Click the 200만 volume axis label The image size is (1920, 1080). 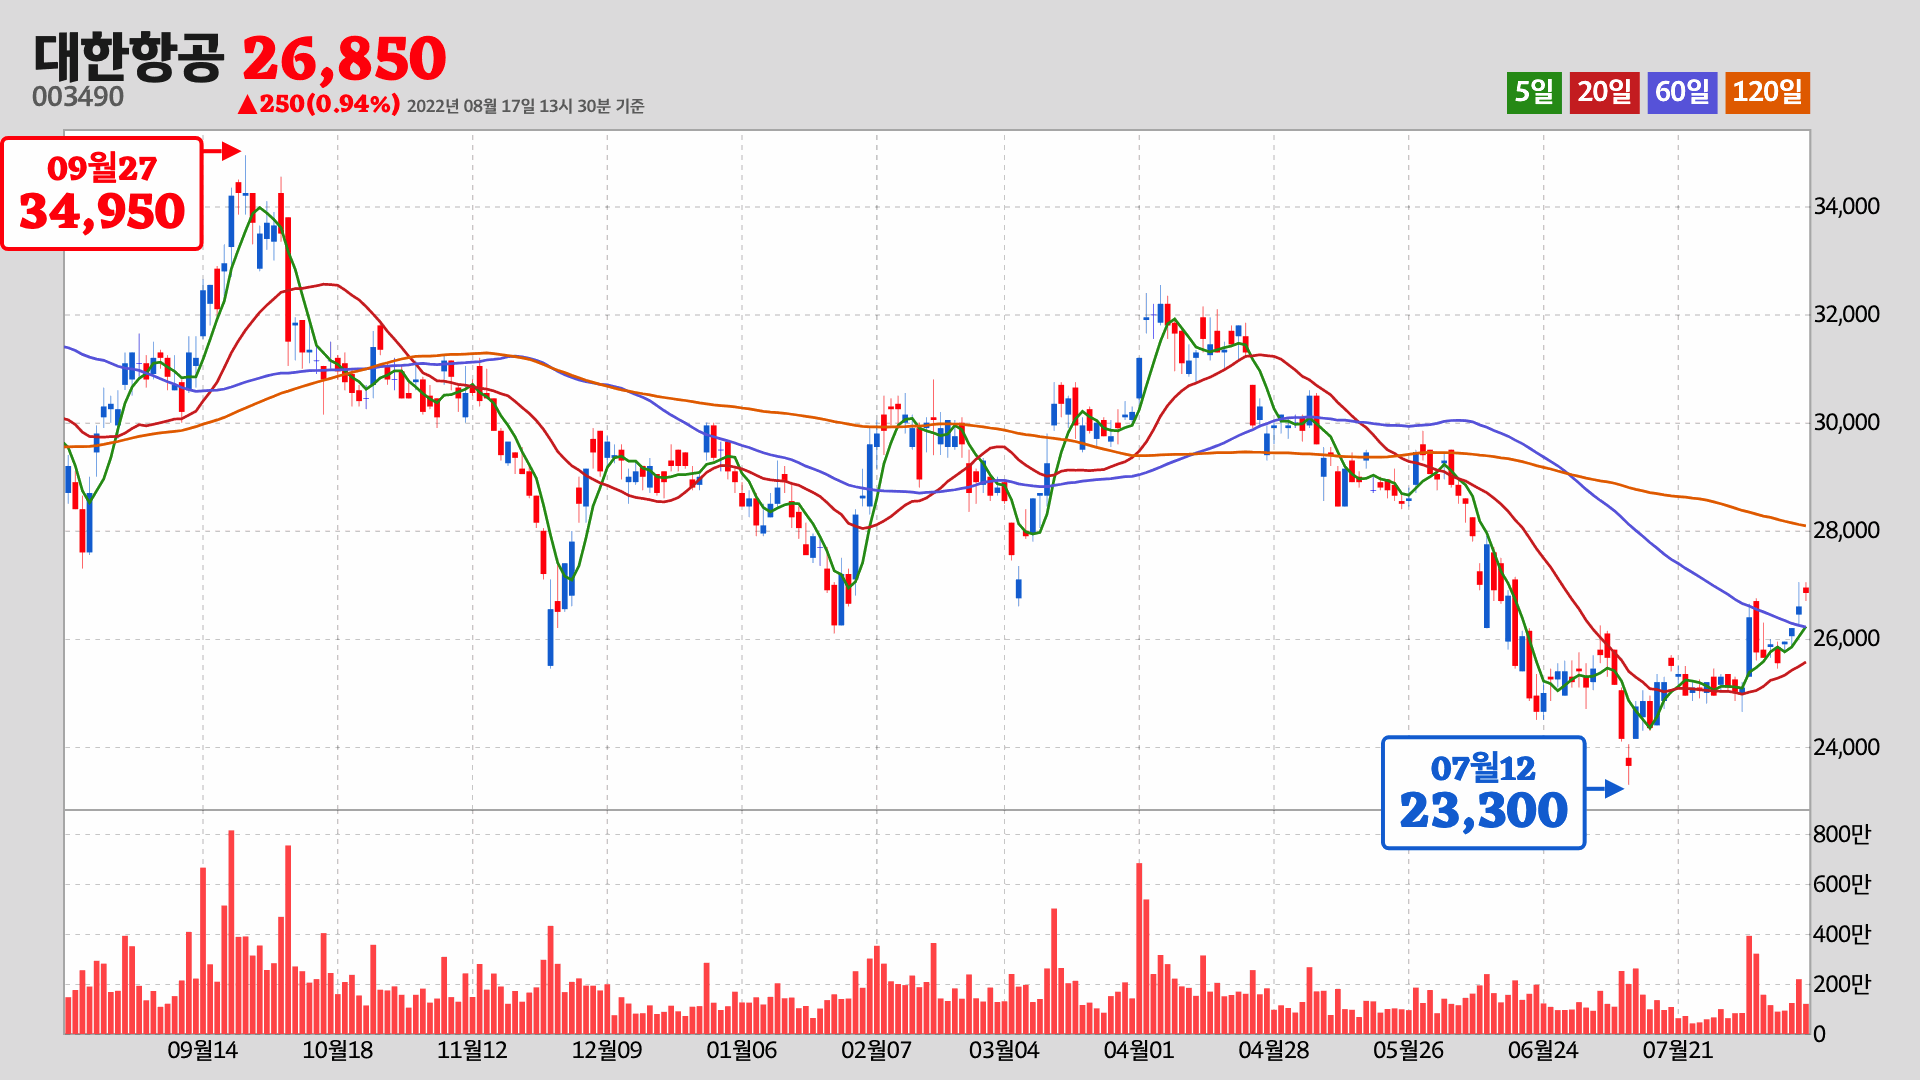(x=1841, y=984)
